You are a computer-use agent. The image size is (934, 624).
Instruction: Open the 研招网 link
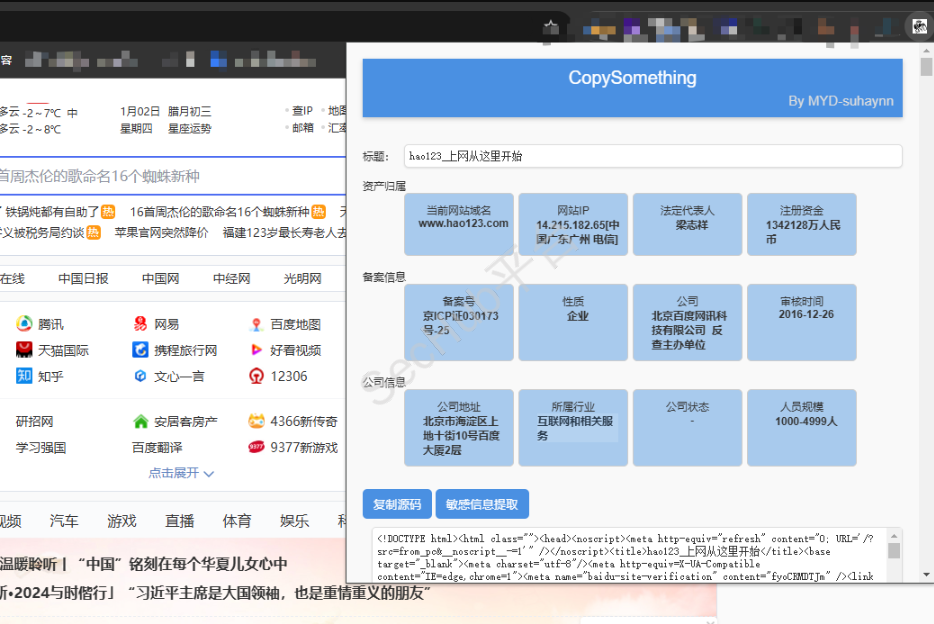(35, 422)
